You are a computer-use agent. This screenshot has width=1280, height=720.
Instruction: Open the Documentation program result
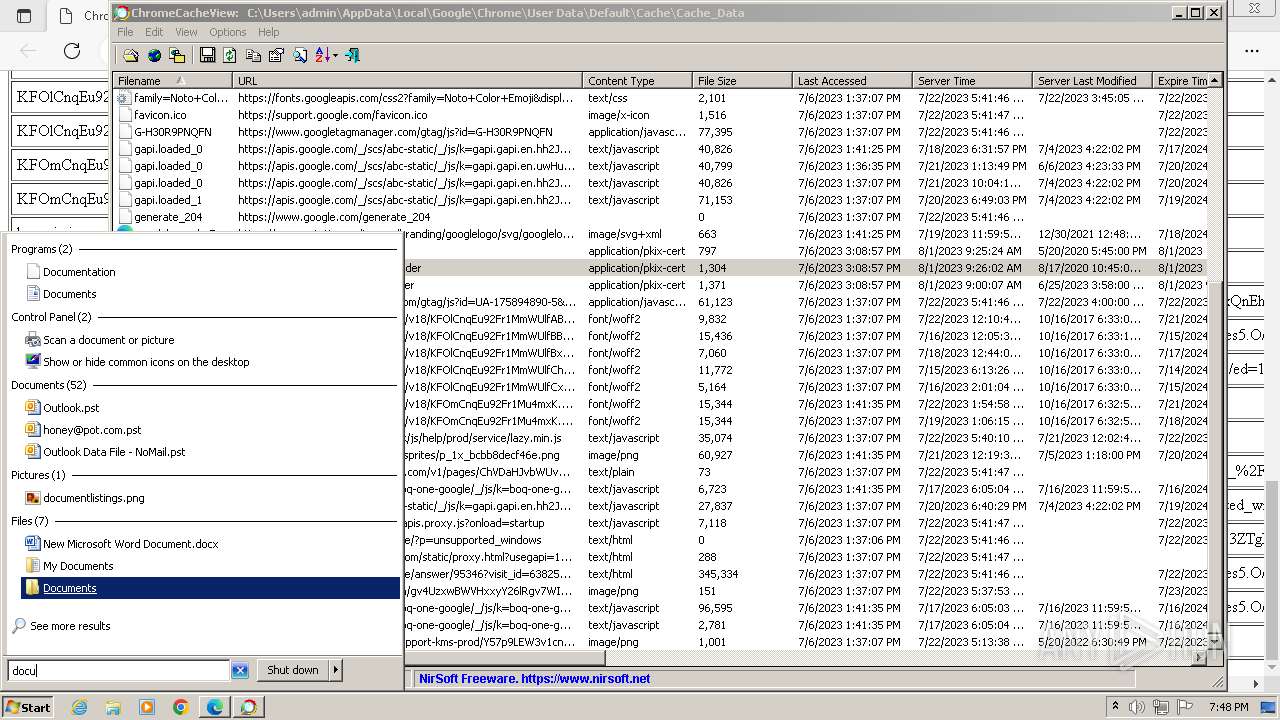(x=79, y=272)
